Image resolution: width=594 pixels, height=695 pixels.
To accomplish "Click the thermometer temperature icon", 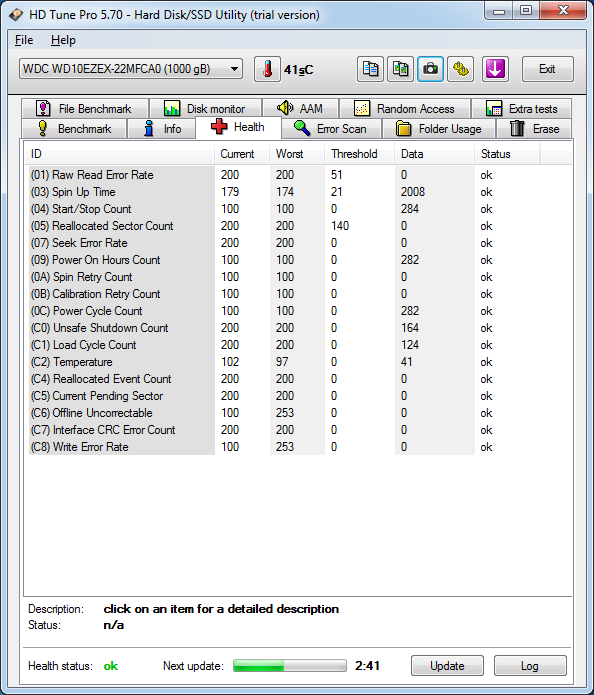I will (x=267, y=69).
